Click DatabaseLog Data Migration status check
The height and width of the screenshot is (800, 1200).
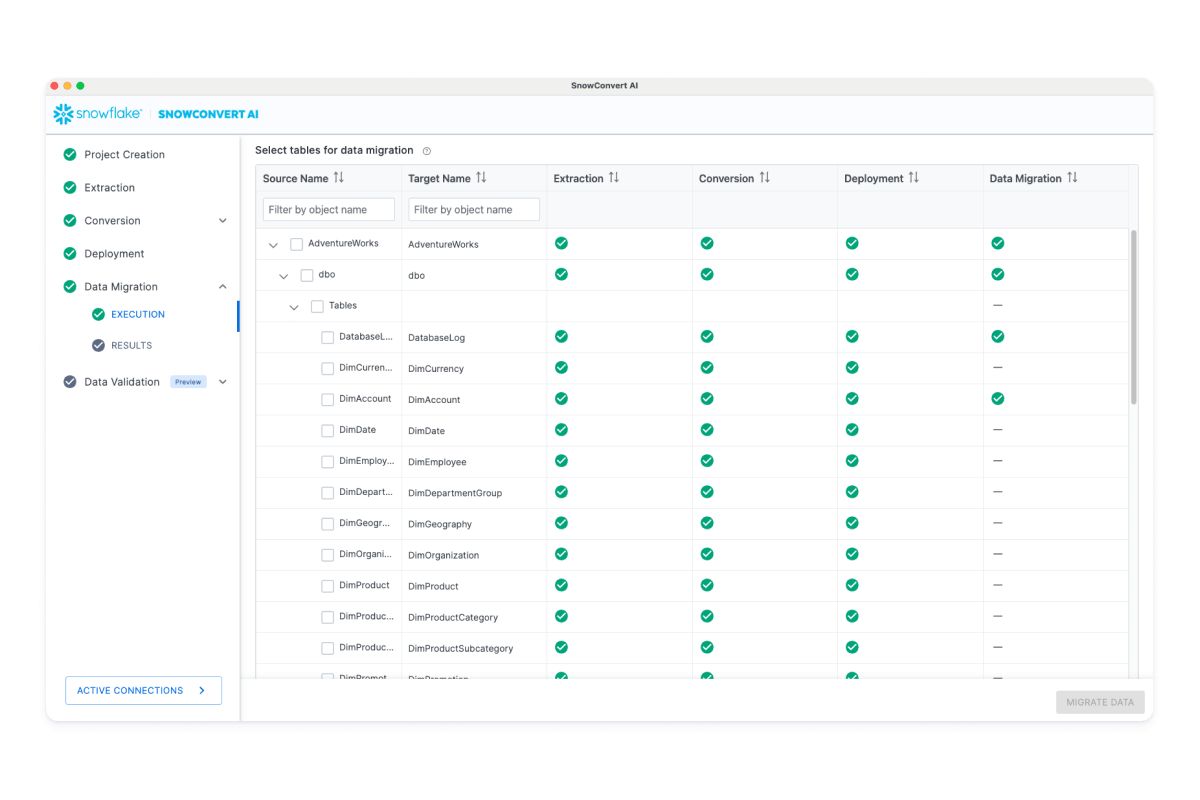coord(997,336)
